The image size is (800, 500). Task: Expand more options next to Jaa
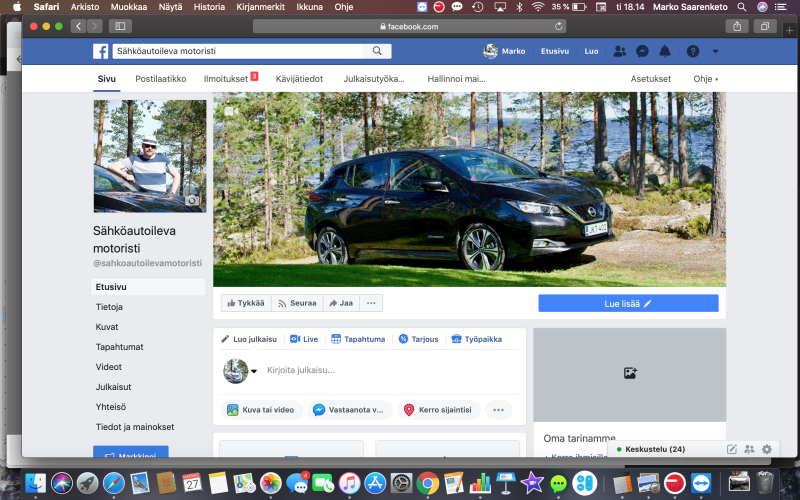[371, 303]
